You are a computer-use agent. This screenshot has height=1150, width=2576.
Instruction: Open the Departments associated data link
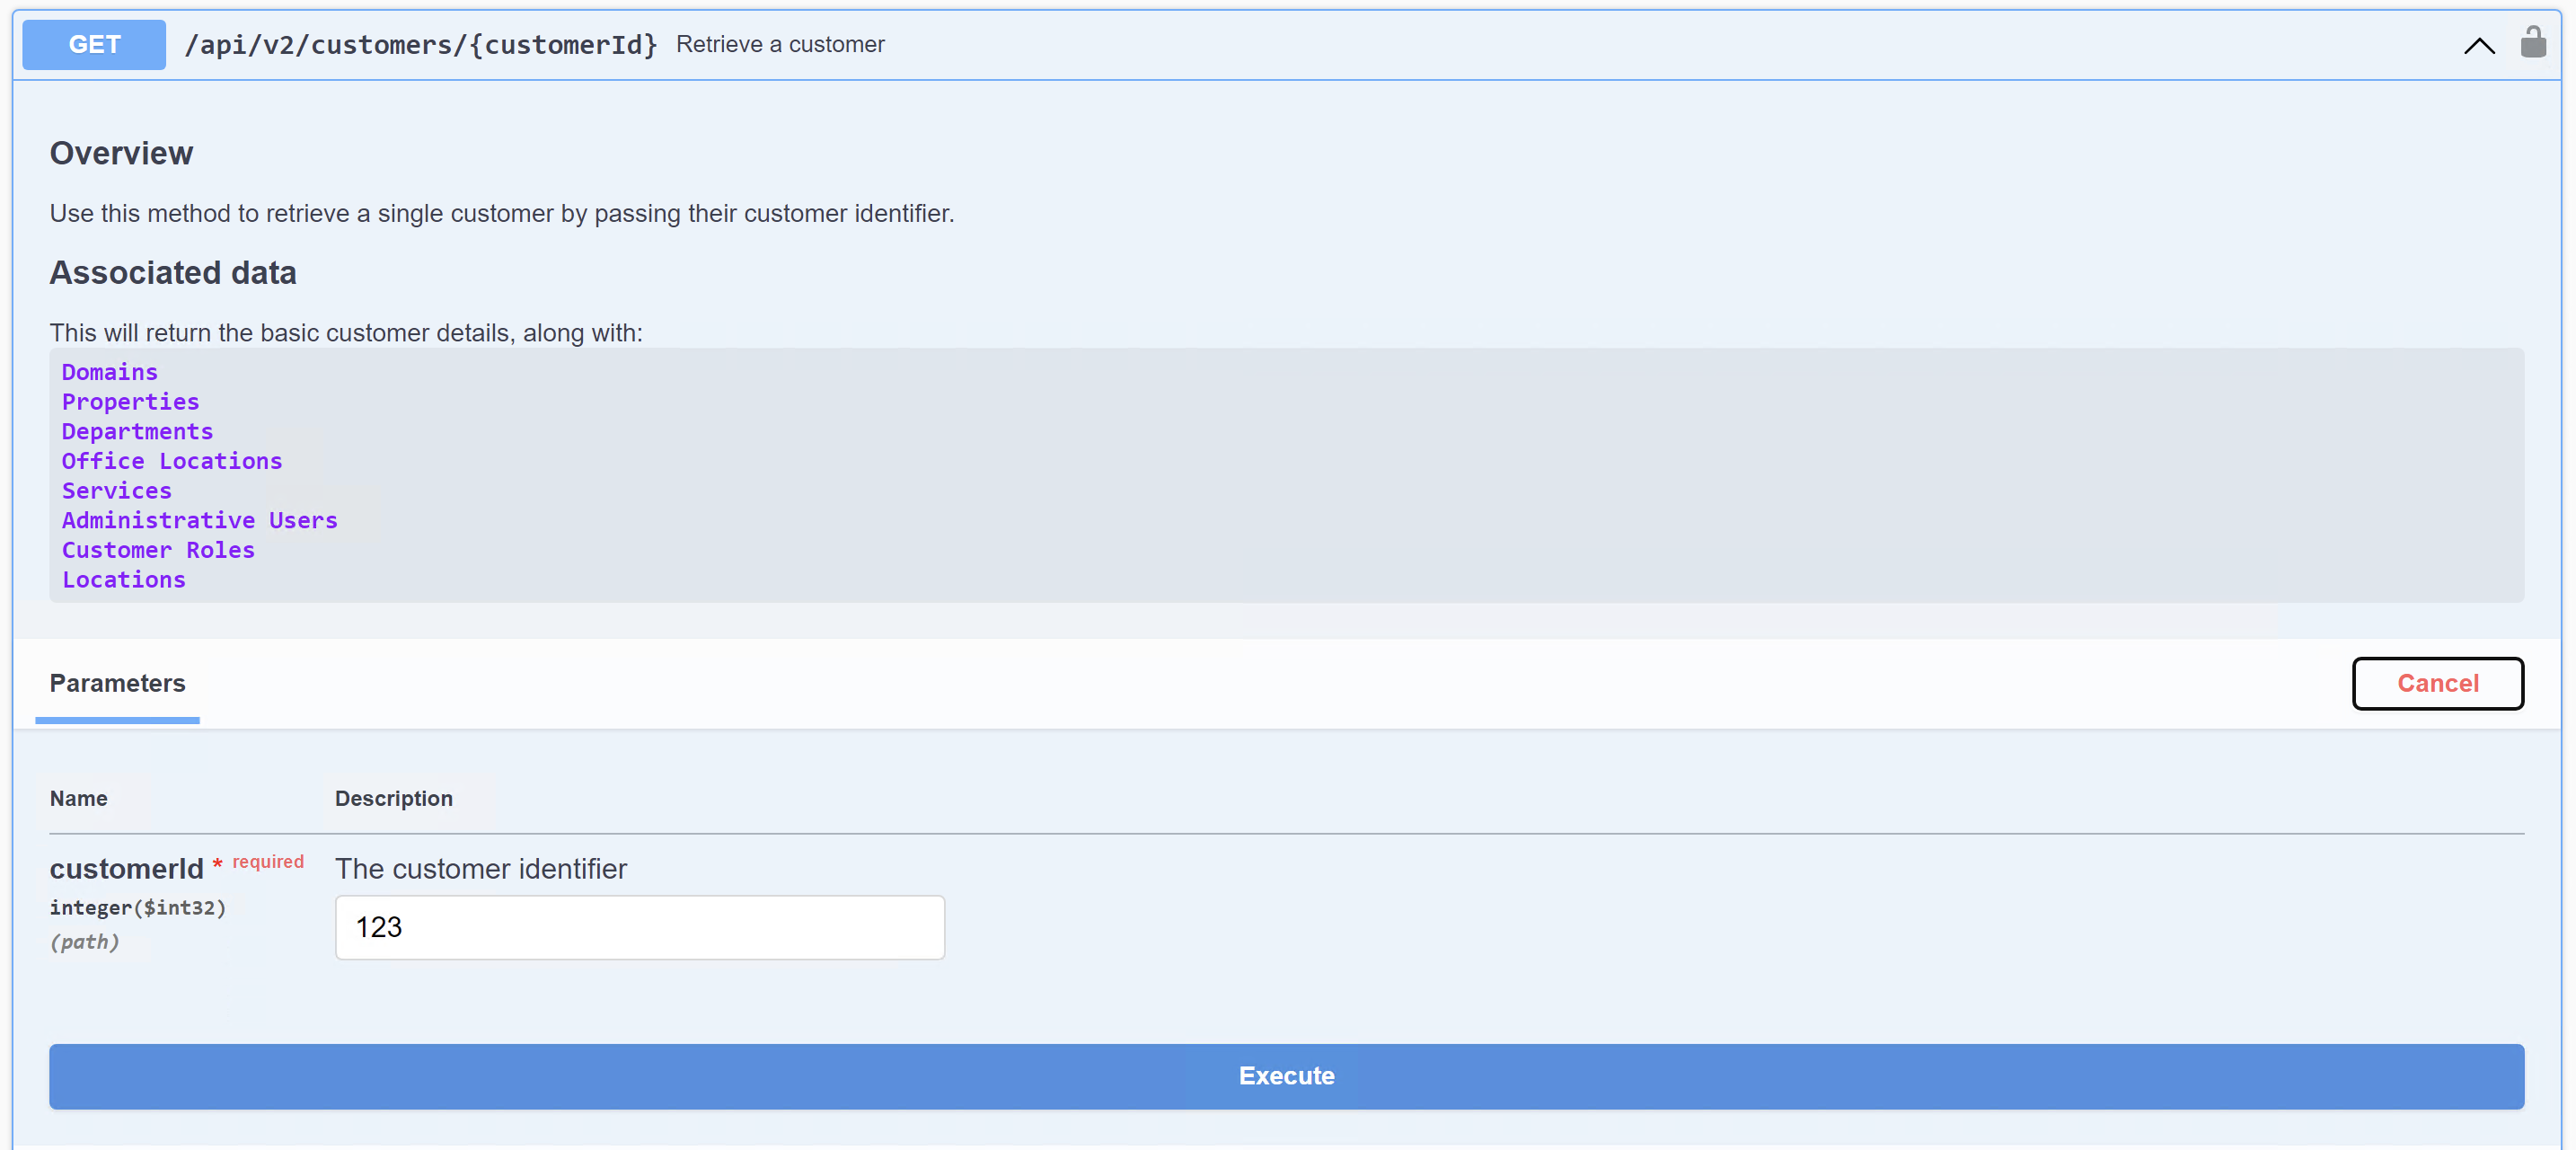click(x=137, y=431)
